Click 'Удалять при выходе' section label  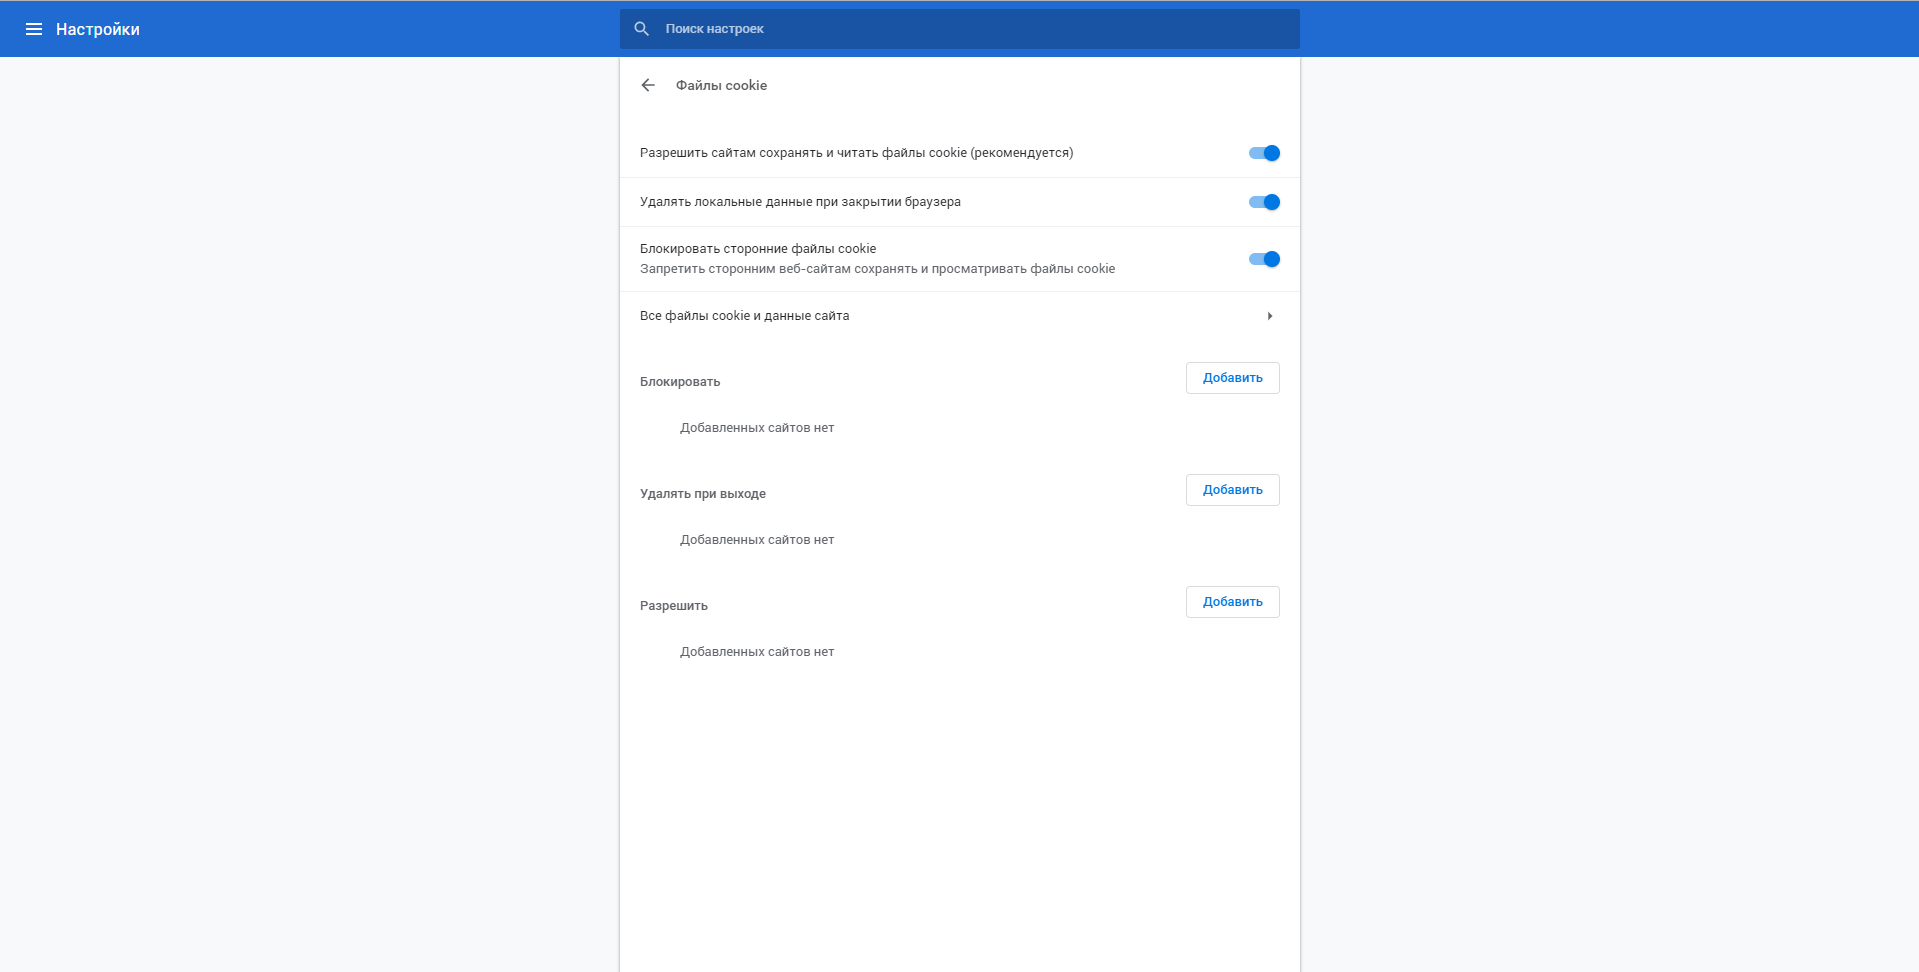coord(703,494)
